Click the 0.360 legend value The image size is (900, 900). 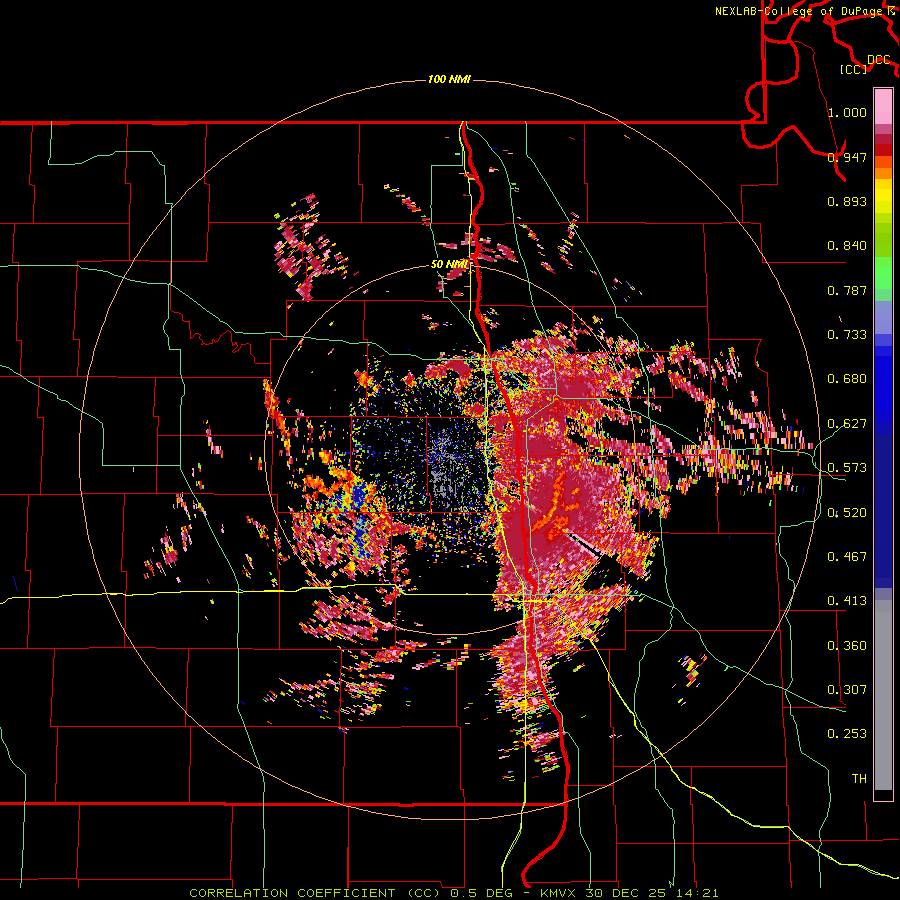coord(847,646)
